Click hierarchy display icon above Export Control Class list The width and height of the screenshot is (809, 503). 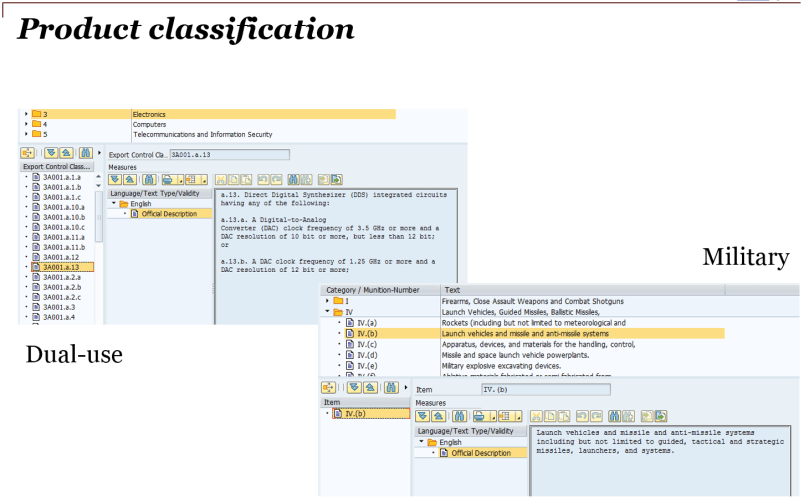pos(27,153)
